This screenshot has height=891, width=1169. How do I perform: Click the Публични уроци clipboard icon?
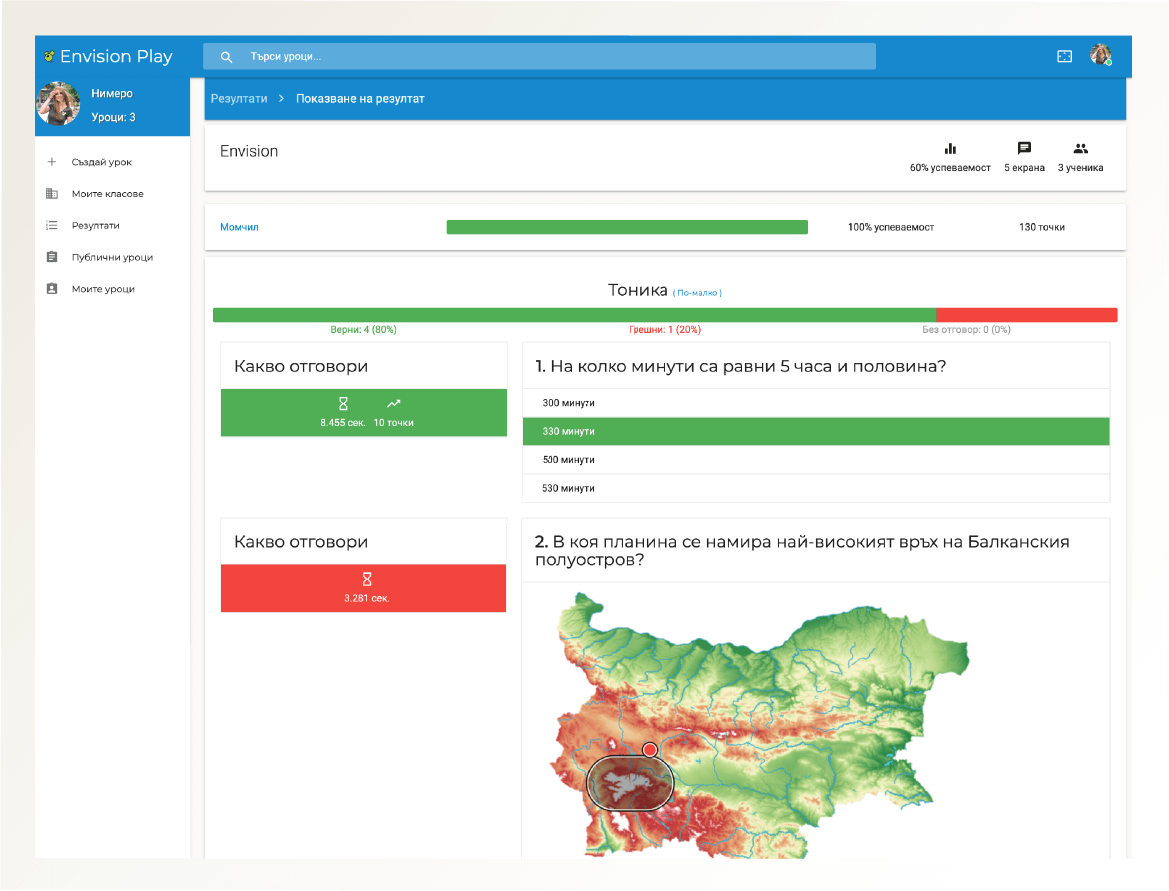(x=52, y=258)
